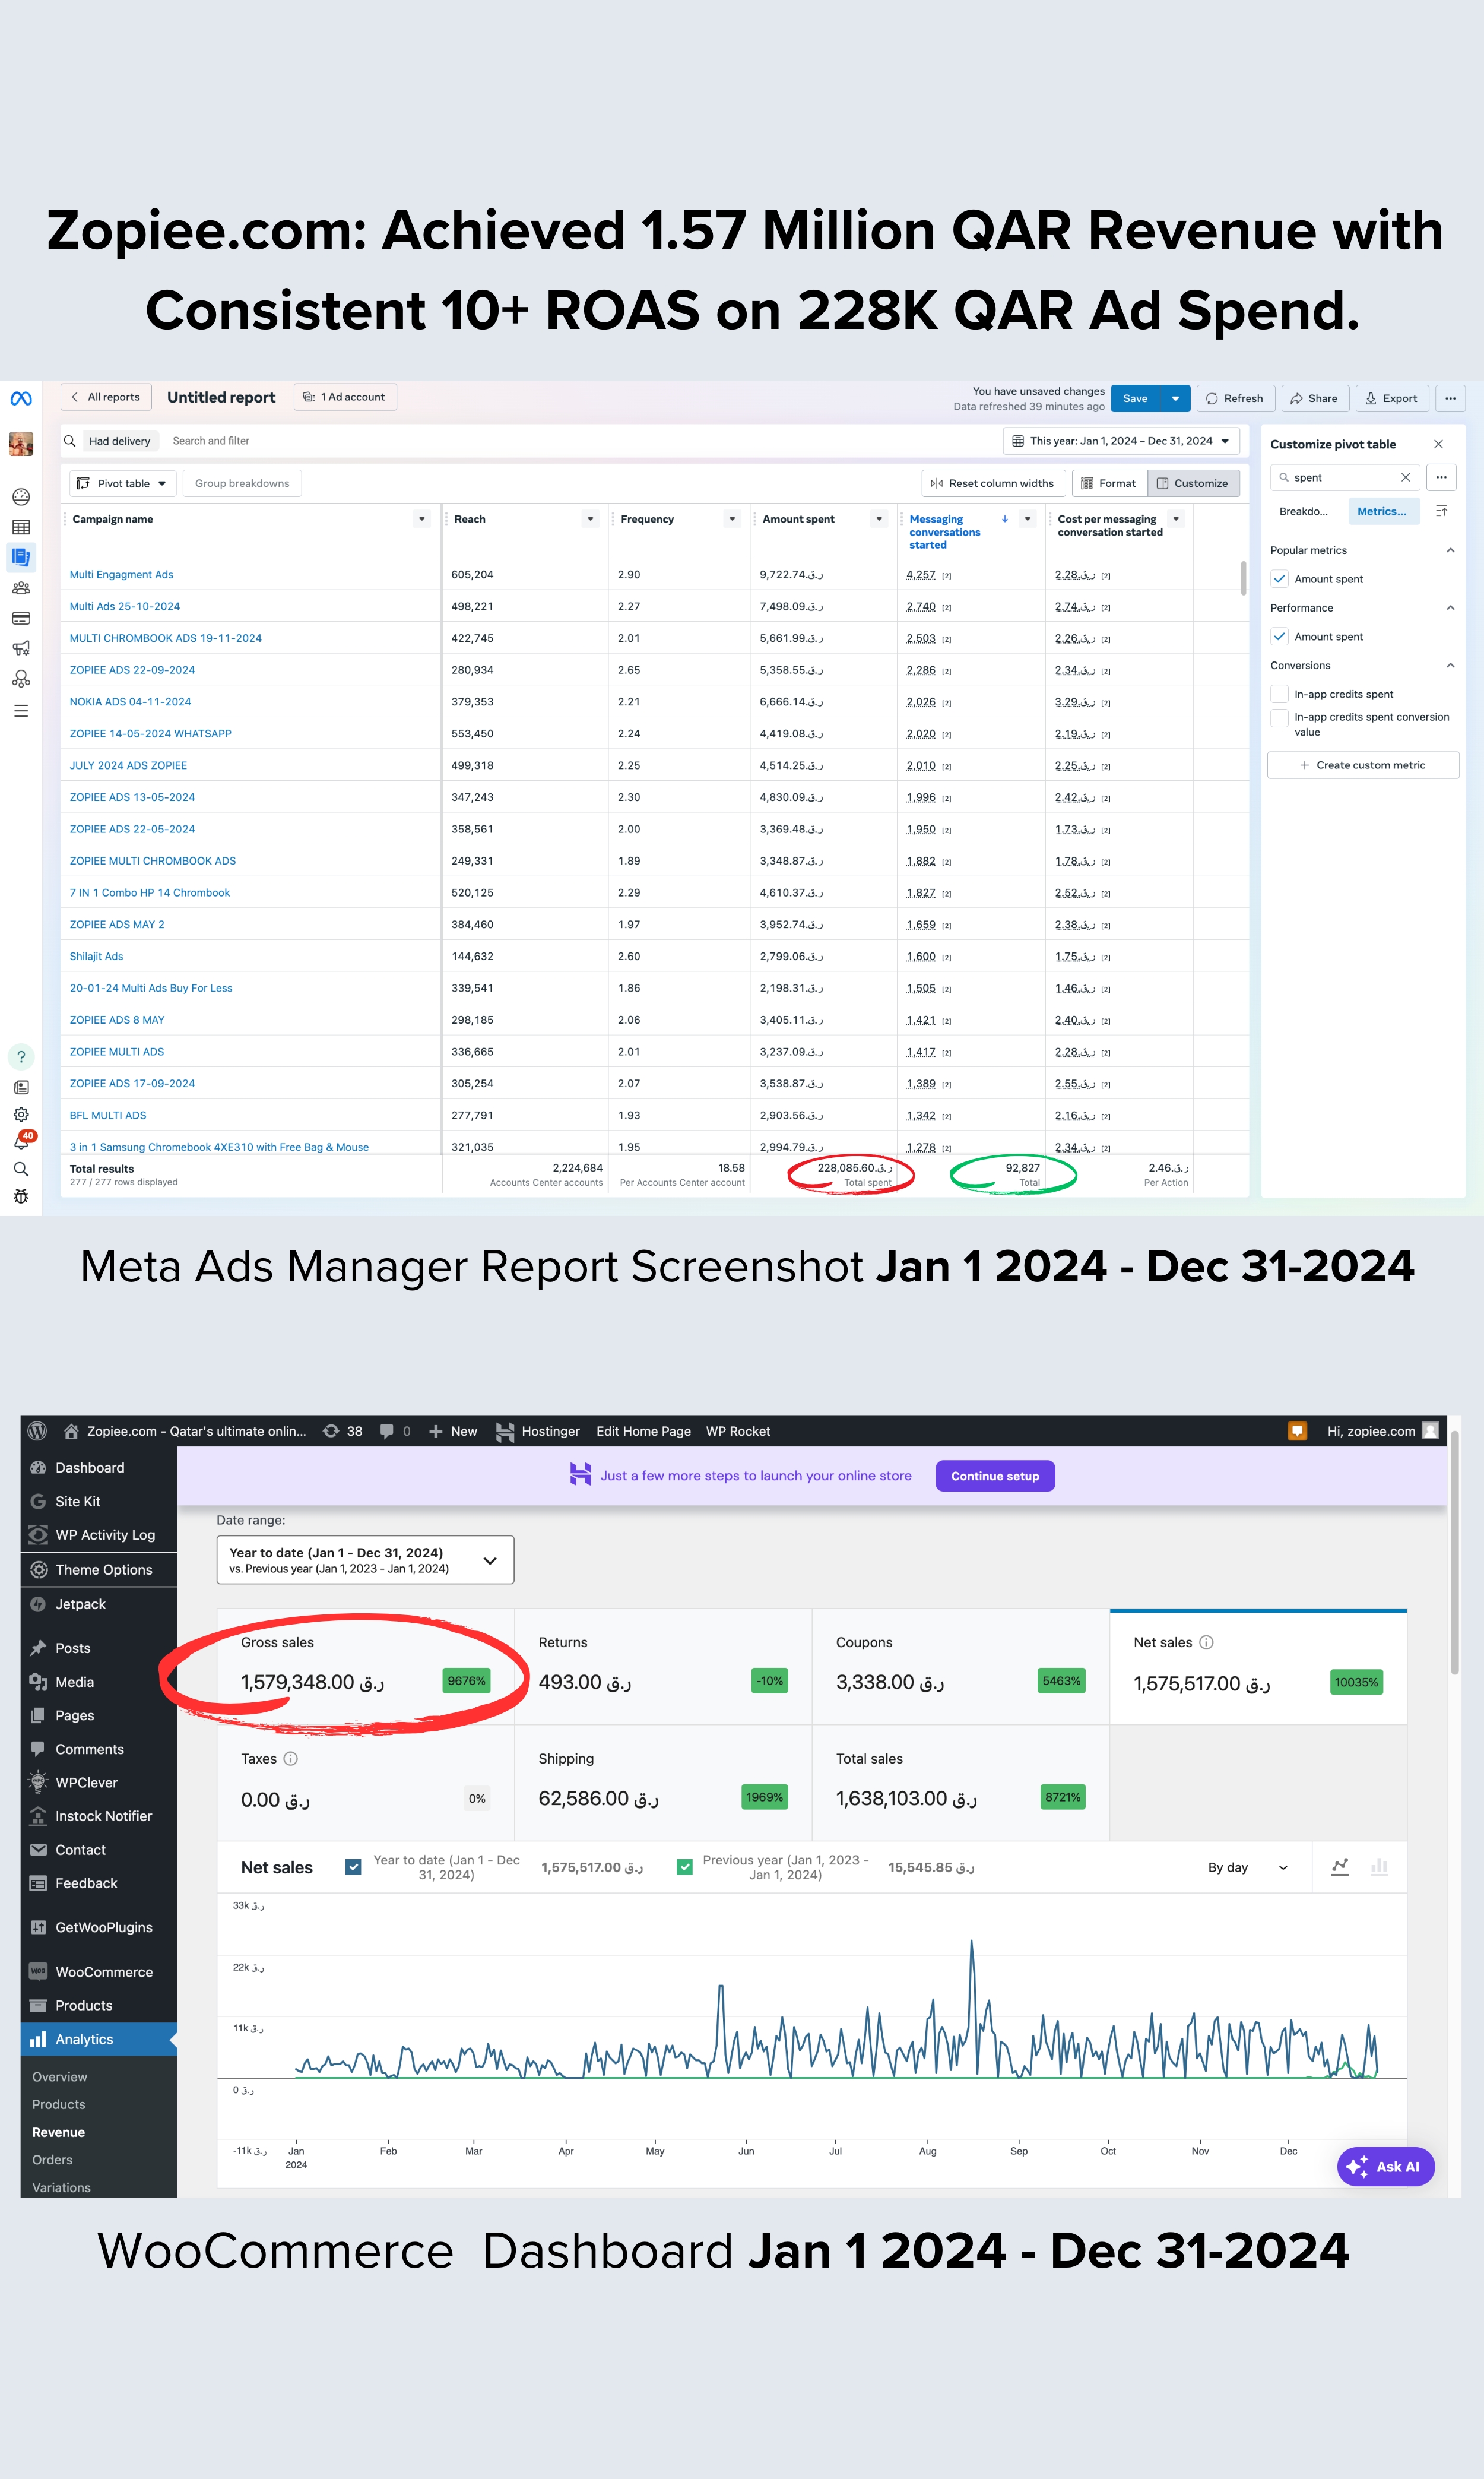This screenshot has width=1484, height=2479.
Task: Click the sort icon next to Metrics tab
Action: point(1441,511)
